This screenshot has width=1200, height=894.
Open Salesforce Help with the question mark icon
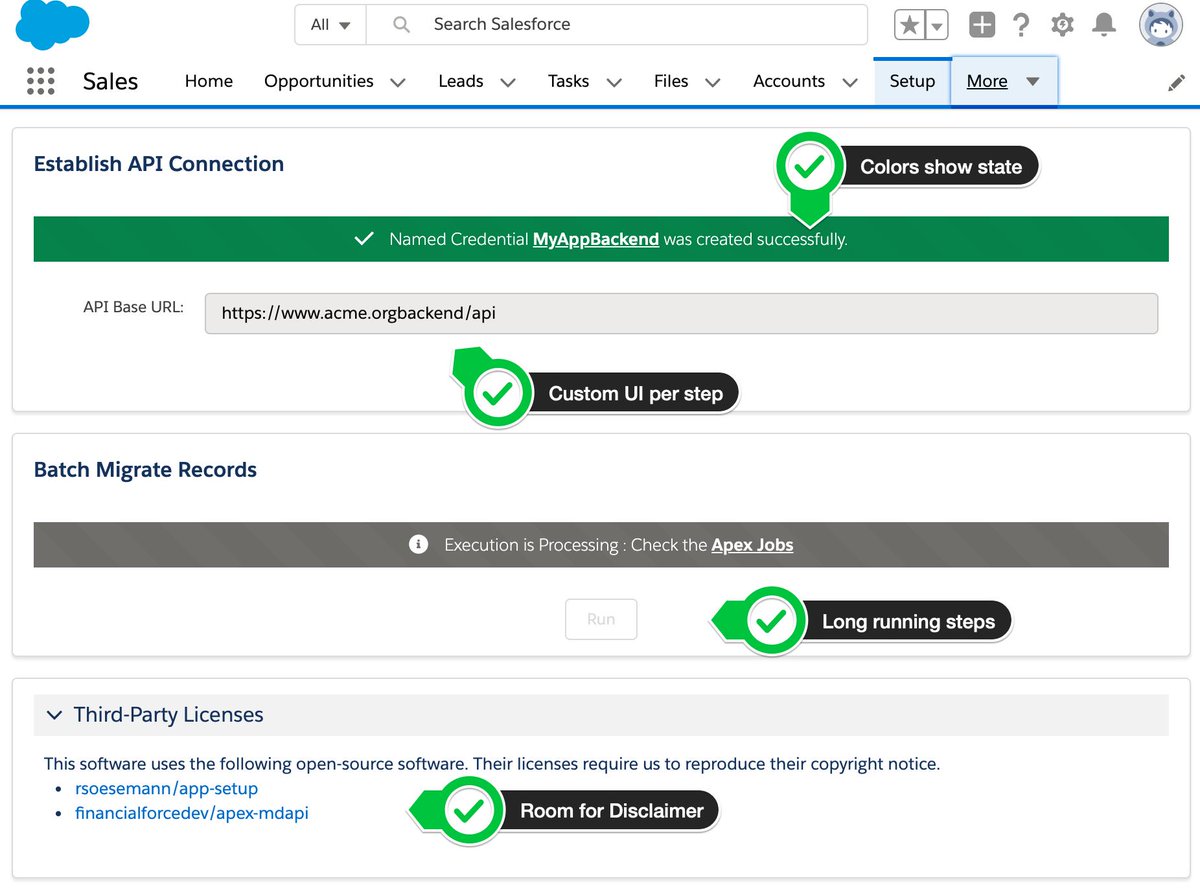tap(1021, 25)
